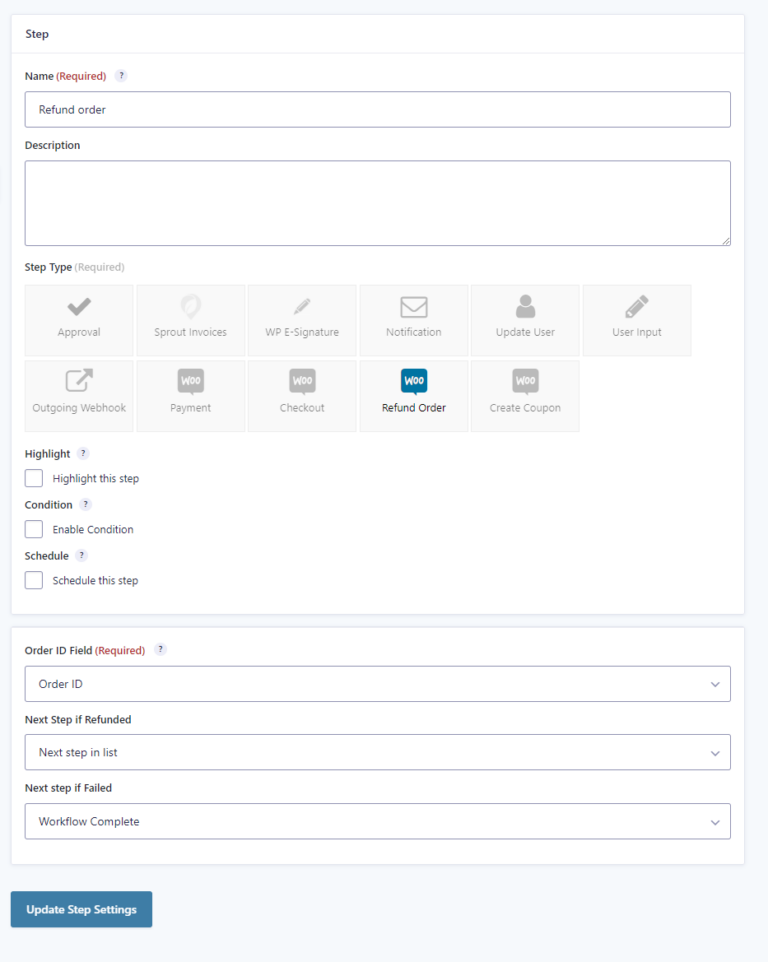Select the User Input step type
Image resolution: width=768 pixels, height=962 pixels.
[x=636, y=320]
